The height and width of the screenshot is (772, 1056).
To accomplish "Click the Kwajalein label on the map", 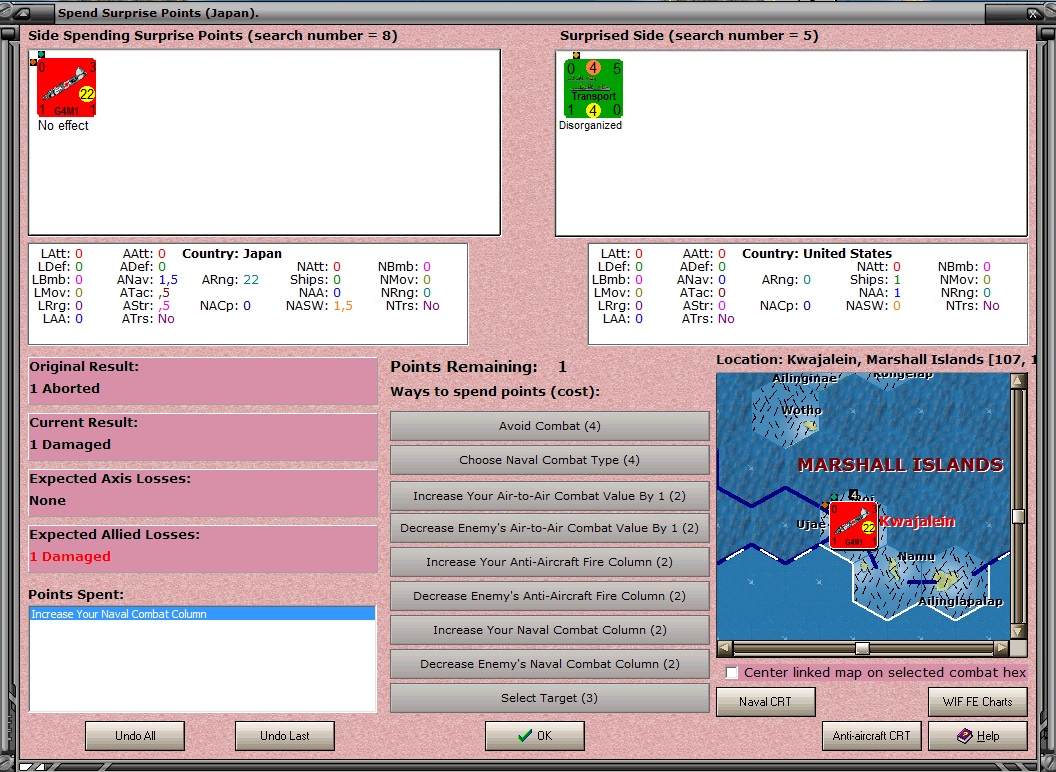I will pos(917,521).
